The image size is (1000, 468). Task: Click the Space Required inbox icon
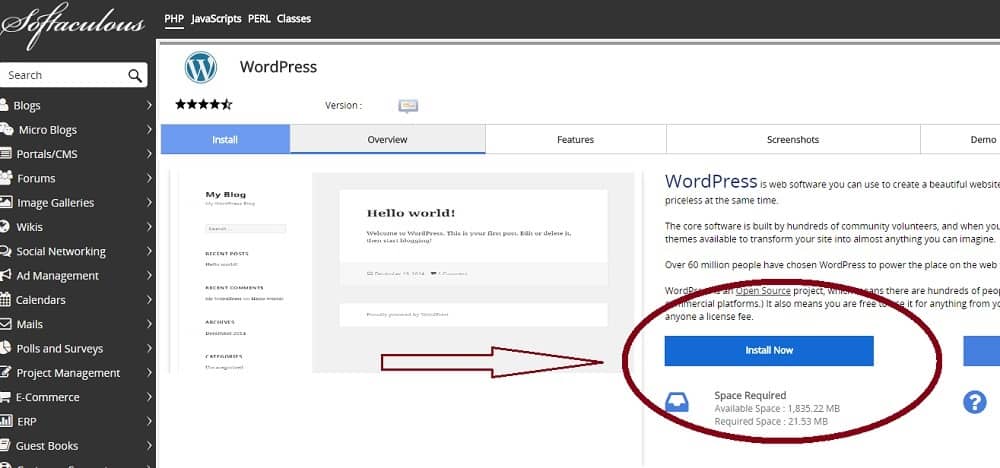coord(677,403)
